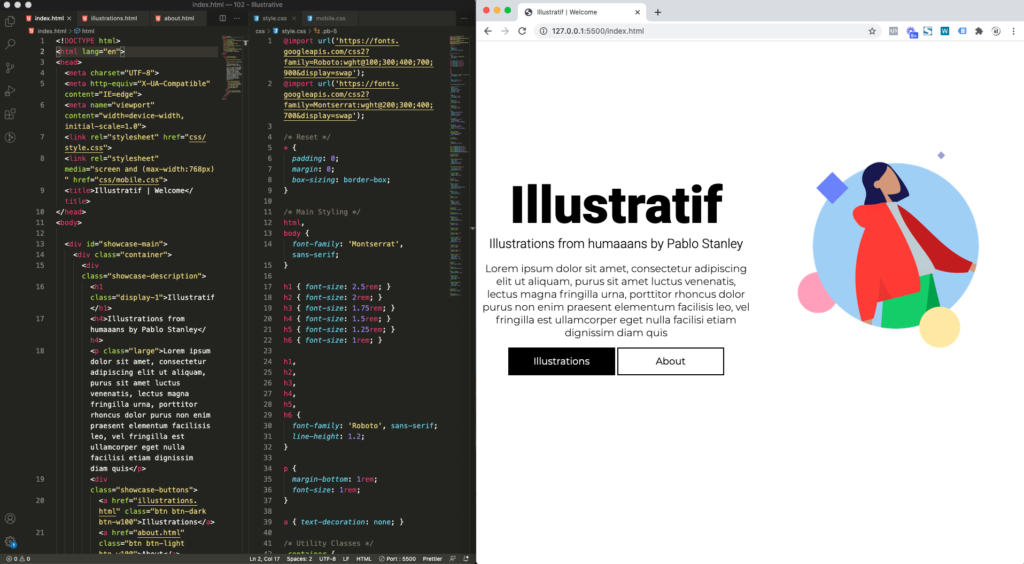Image resolution: width=1024 pixels, height=564 pixels.
Task: Toggle Live Server Port : 5500
Action: click(398, 559)
